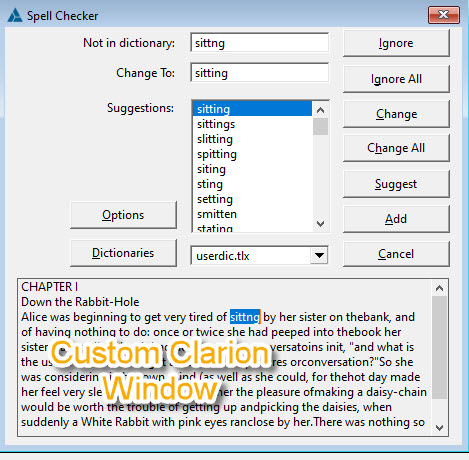Open the Options button

(x=123, y=215)
